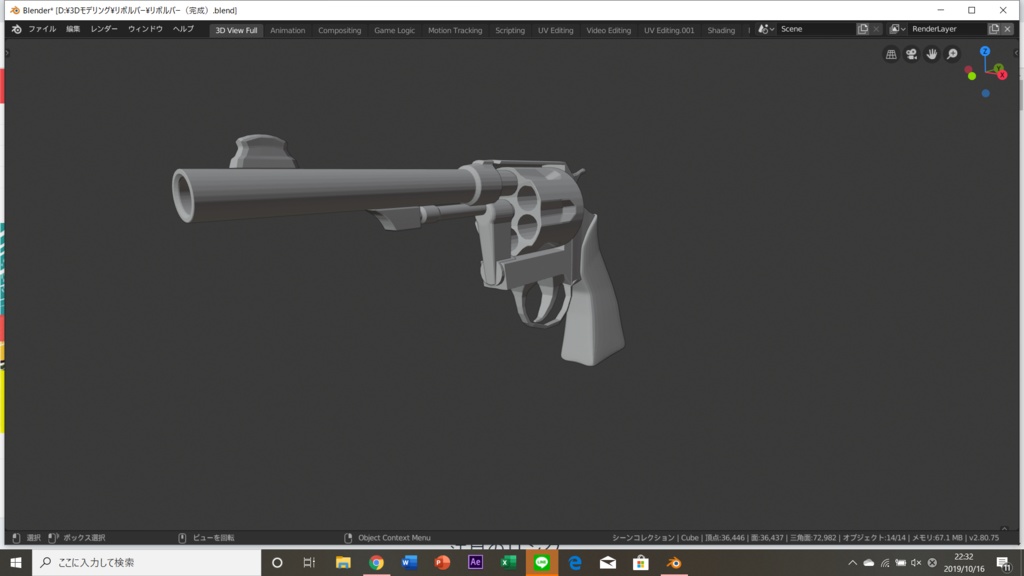Screen dimensions: 1024x576
Task: Add a new view layer next to RenderLayer
Action: 994,29
